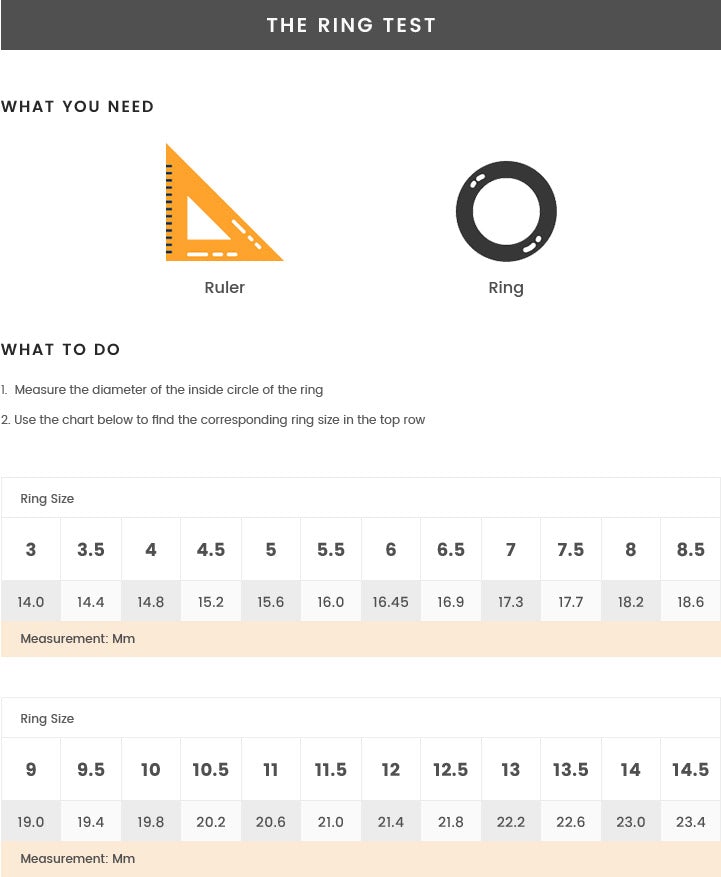The height and width of the screenshot is (877, 721).
Task: Select ring size 9 cell
Action: tap(31, 769)
